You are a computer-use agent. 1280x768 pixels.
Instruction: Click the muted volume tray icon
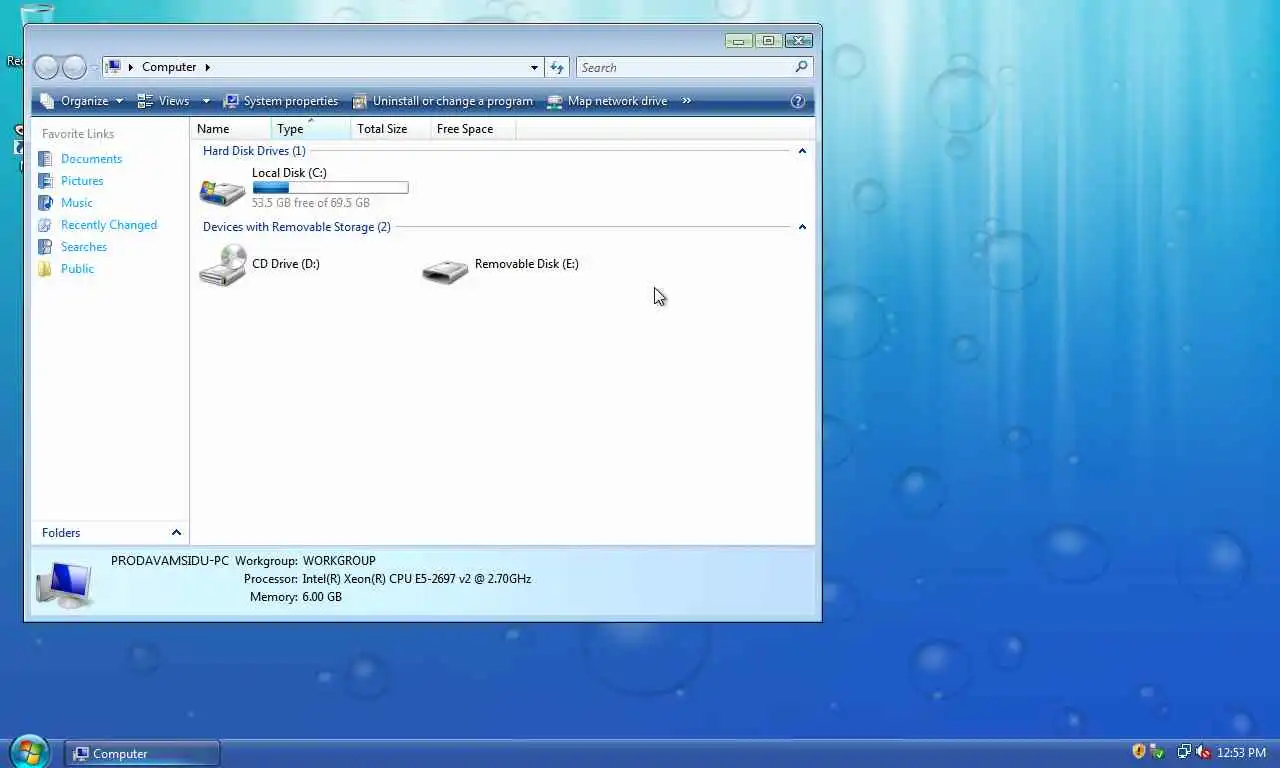click(1203, 752)
